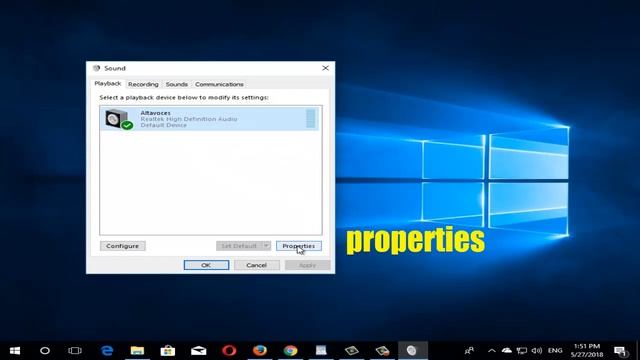Open the volume speaker tray icon

(x=537, y=351)
